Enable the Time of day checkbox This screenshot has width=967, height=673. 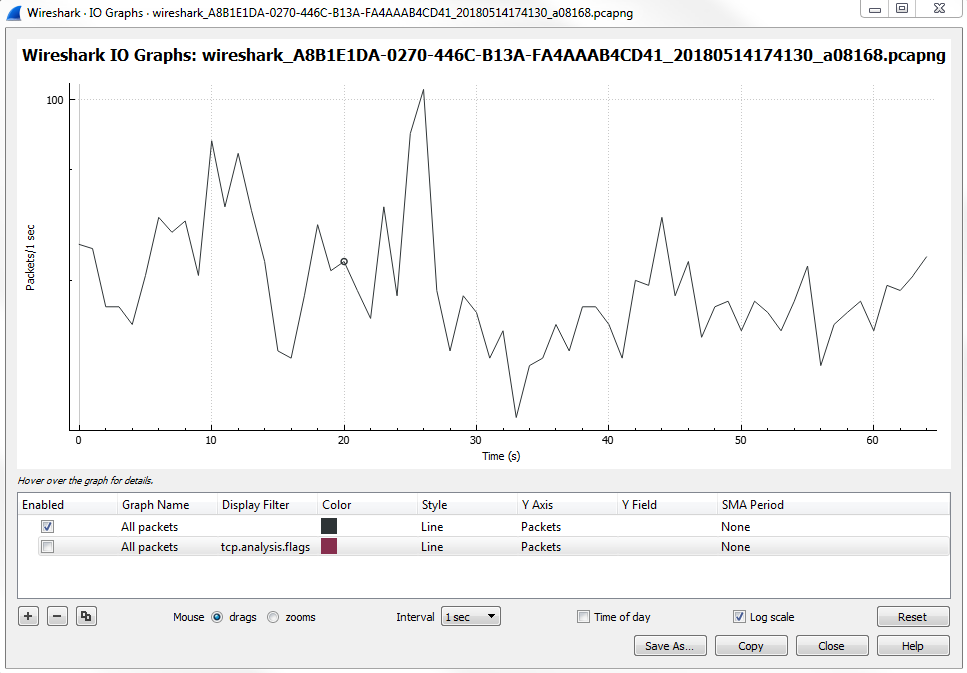(583, 617)
